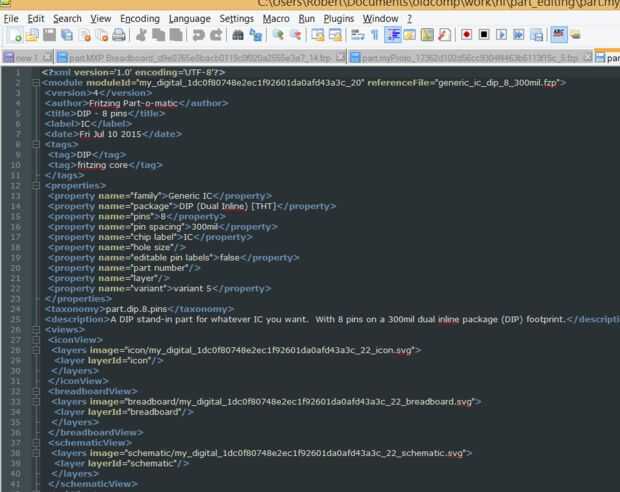Screen dimensions: 620x492
Task: Click line number 25 in margin
Action: coord(15,319)
